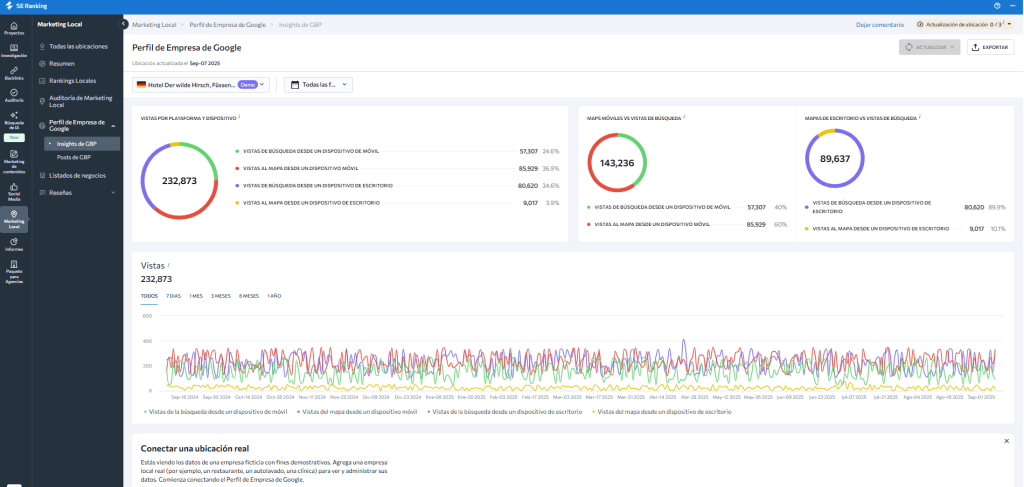Select Marketing Local in the left rail

pos(14,219)
